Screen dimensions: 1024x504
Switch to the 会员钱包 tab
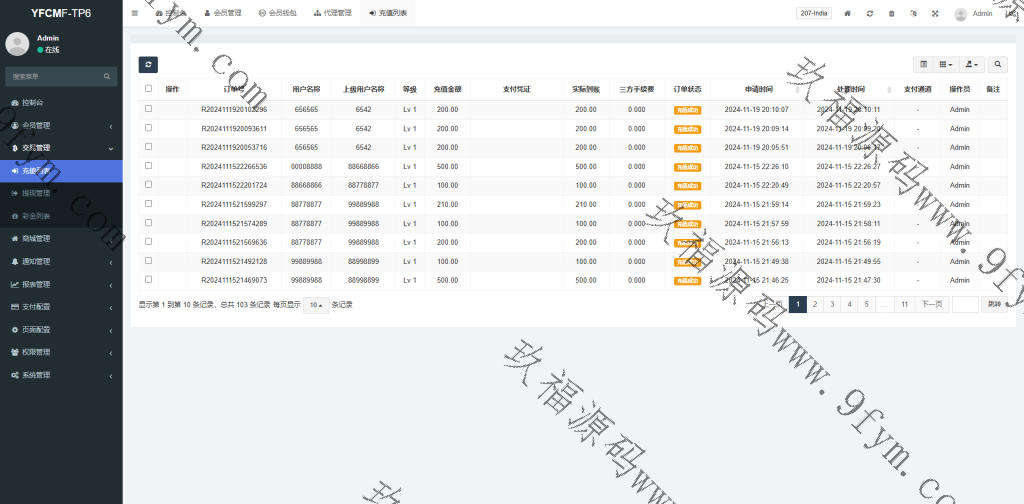[x=276, y=13]
